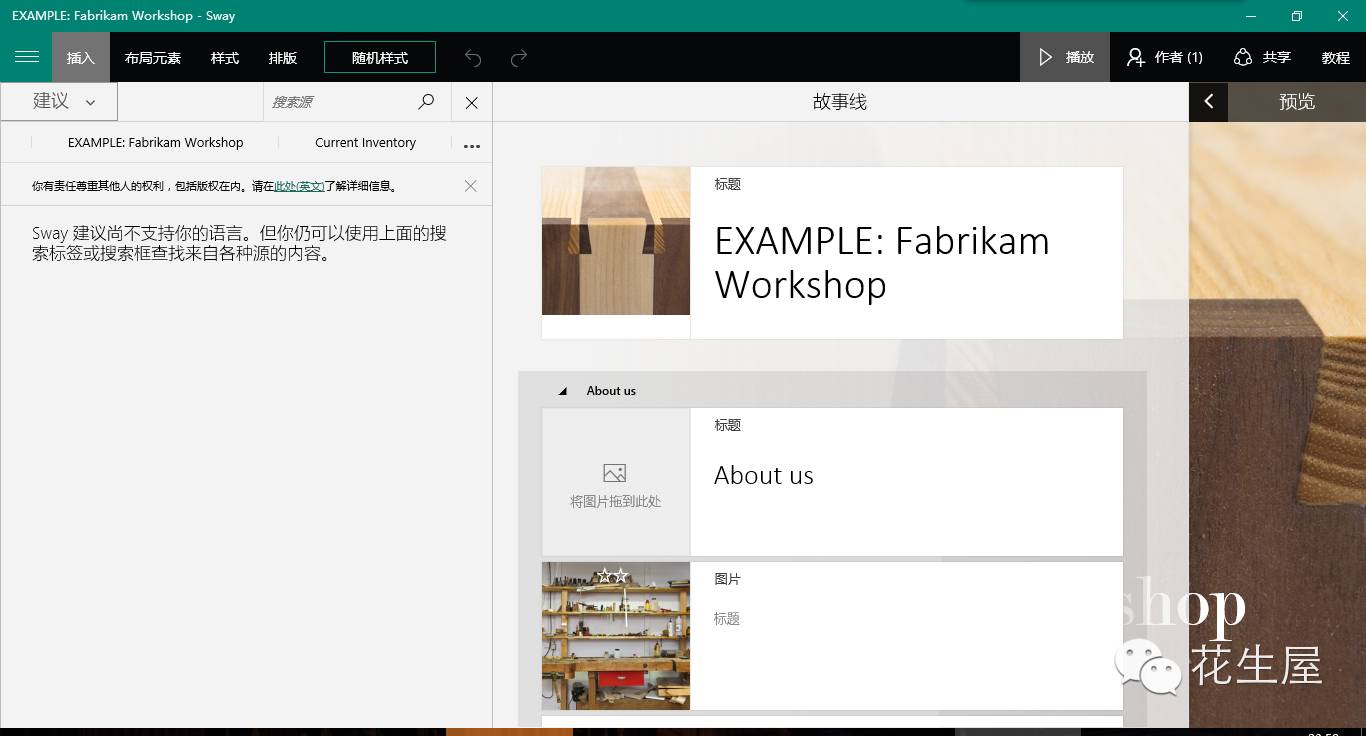Image resolution: width=1366 pixels, height=736 pixels.
Task: Click the 共享 share button
Action: 1262,57
